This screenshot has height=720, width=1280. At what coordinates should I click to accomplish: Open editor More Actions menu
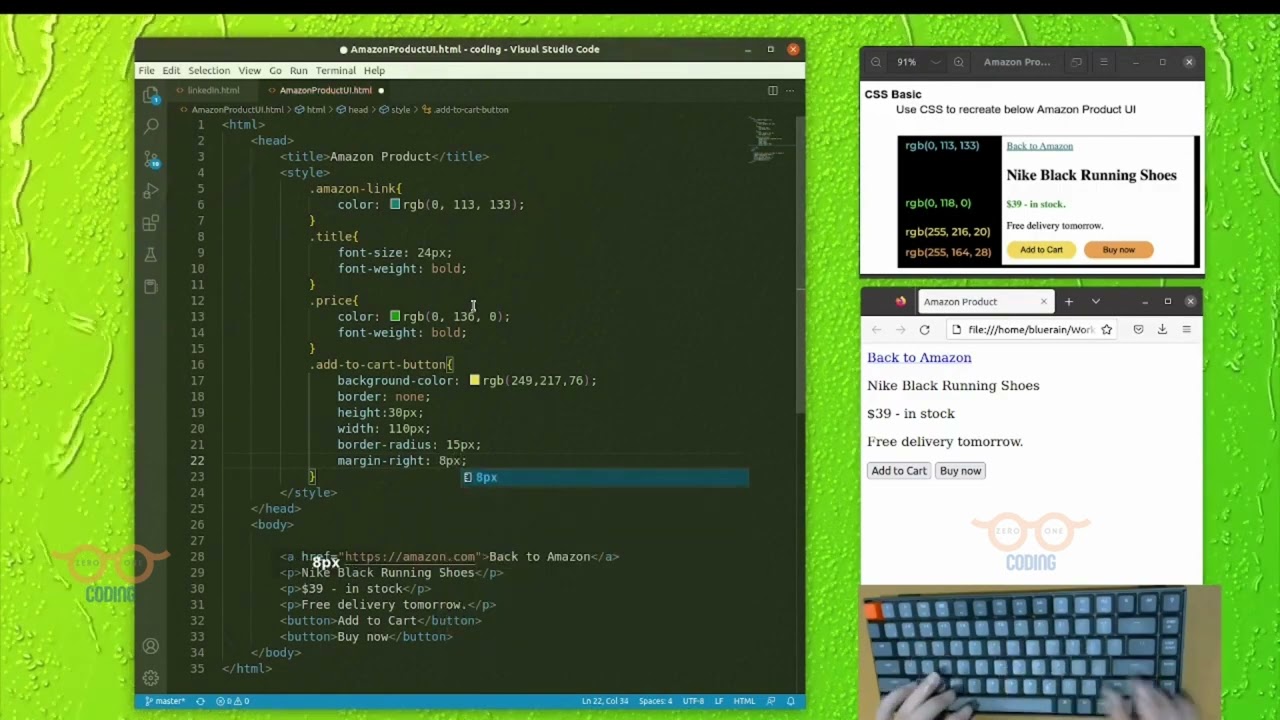coord(790,90)
